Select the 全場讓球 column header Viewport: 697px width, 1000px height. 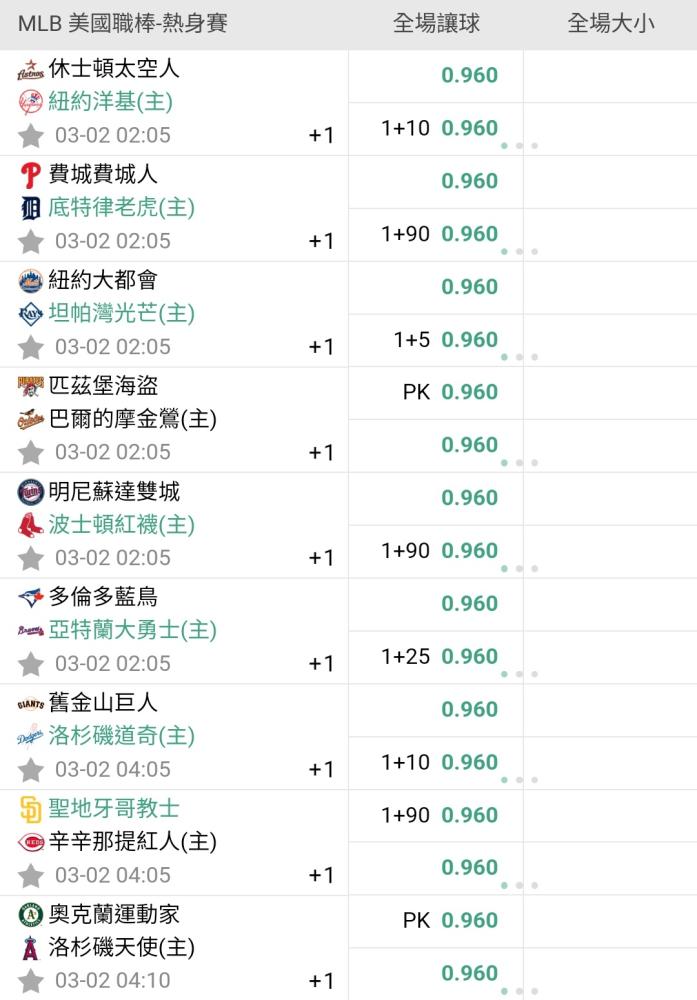click(436, 24)
